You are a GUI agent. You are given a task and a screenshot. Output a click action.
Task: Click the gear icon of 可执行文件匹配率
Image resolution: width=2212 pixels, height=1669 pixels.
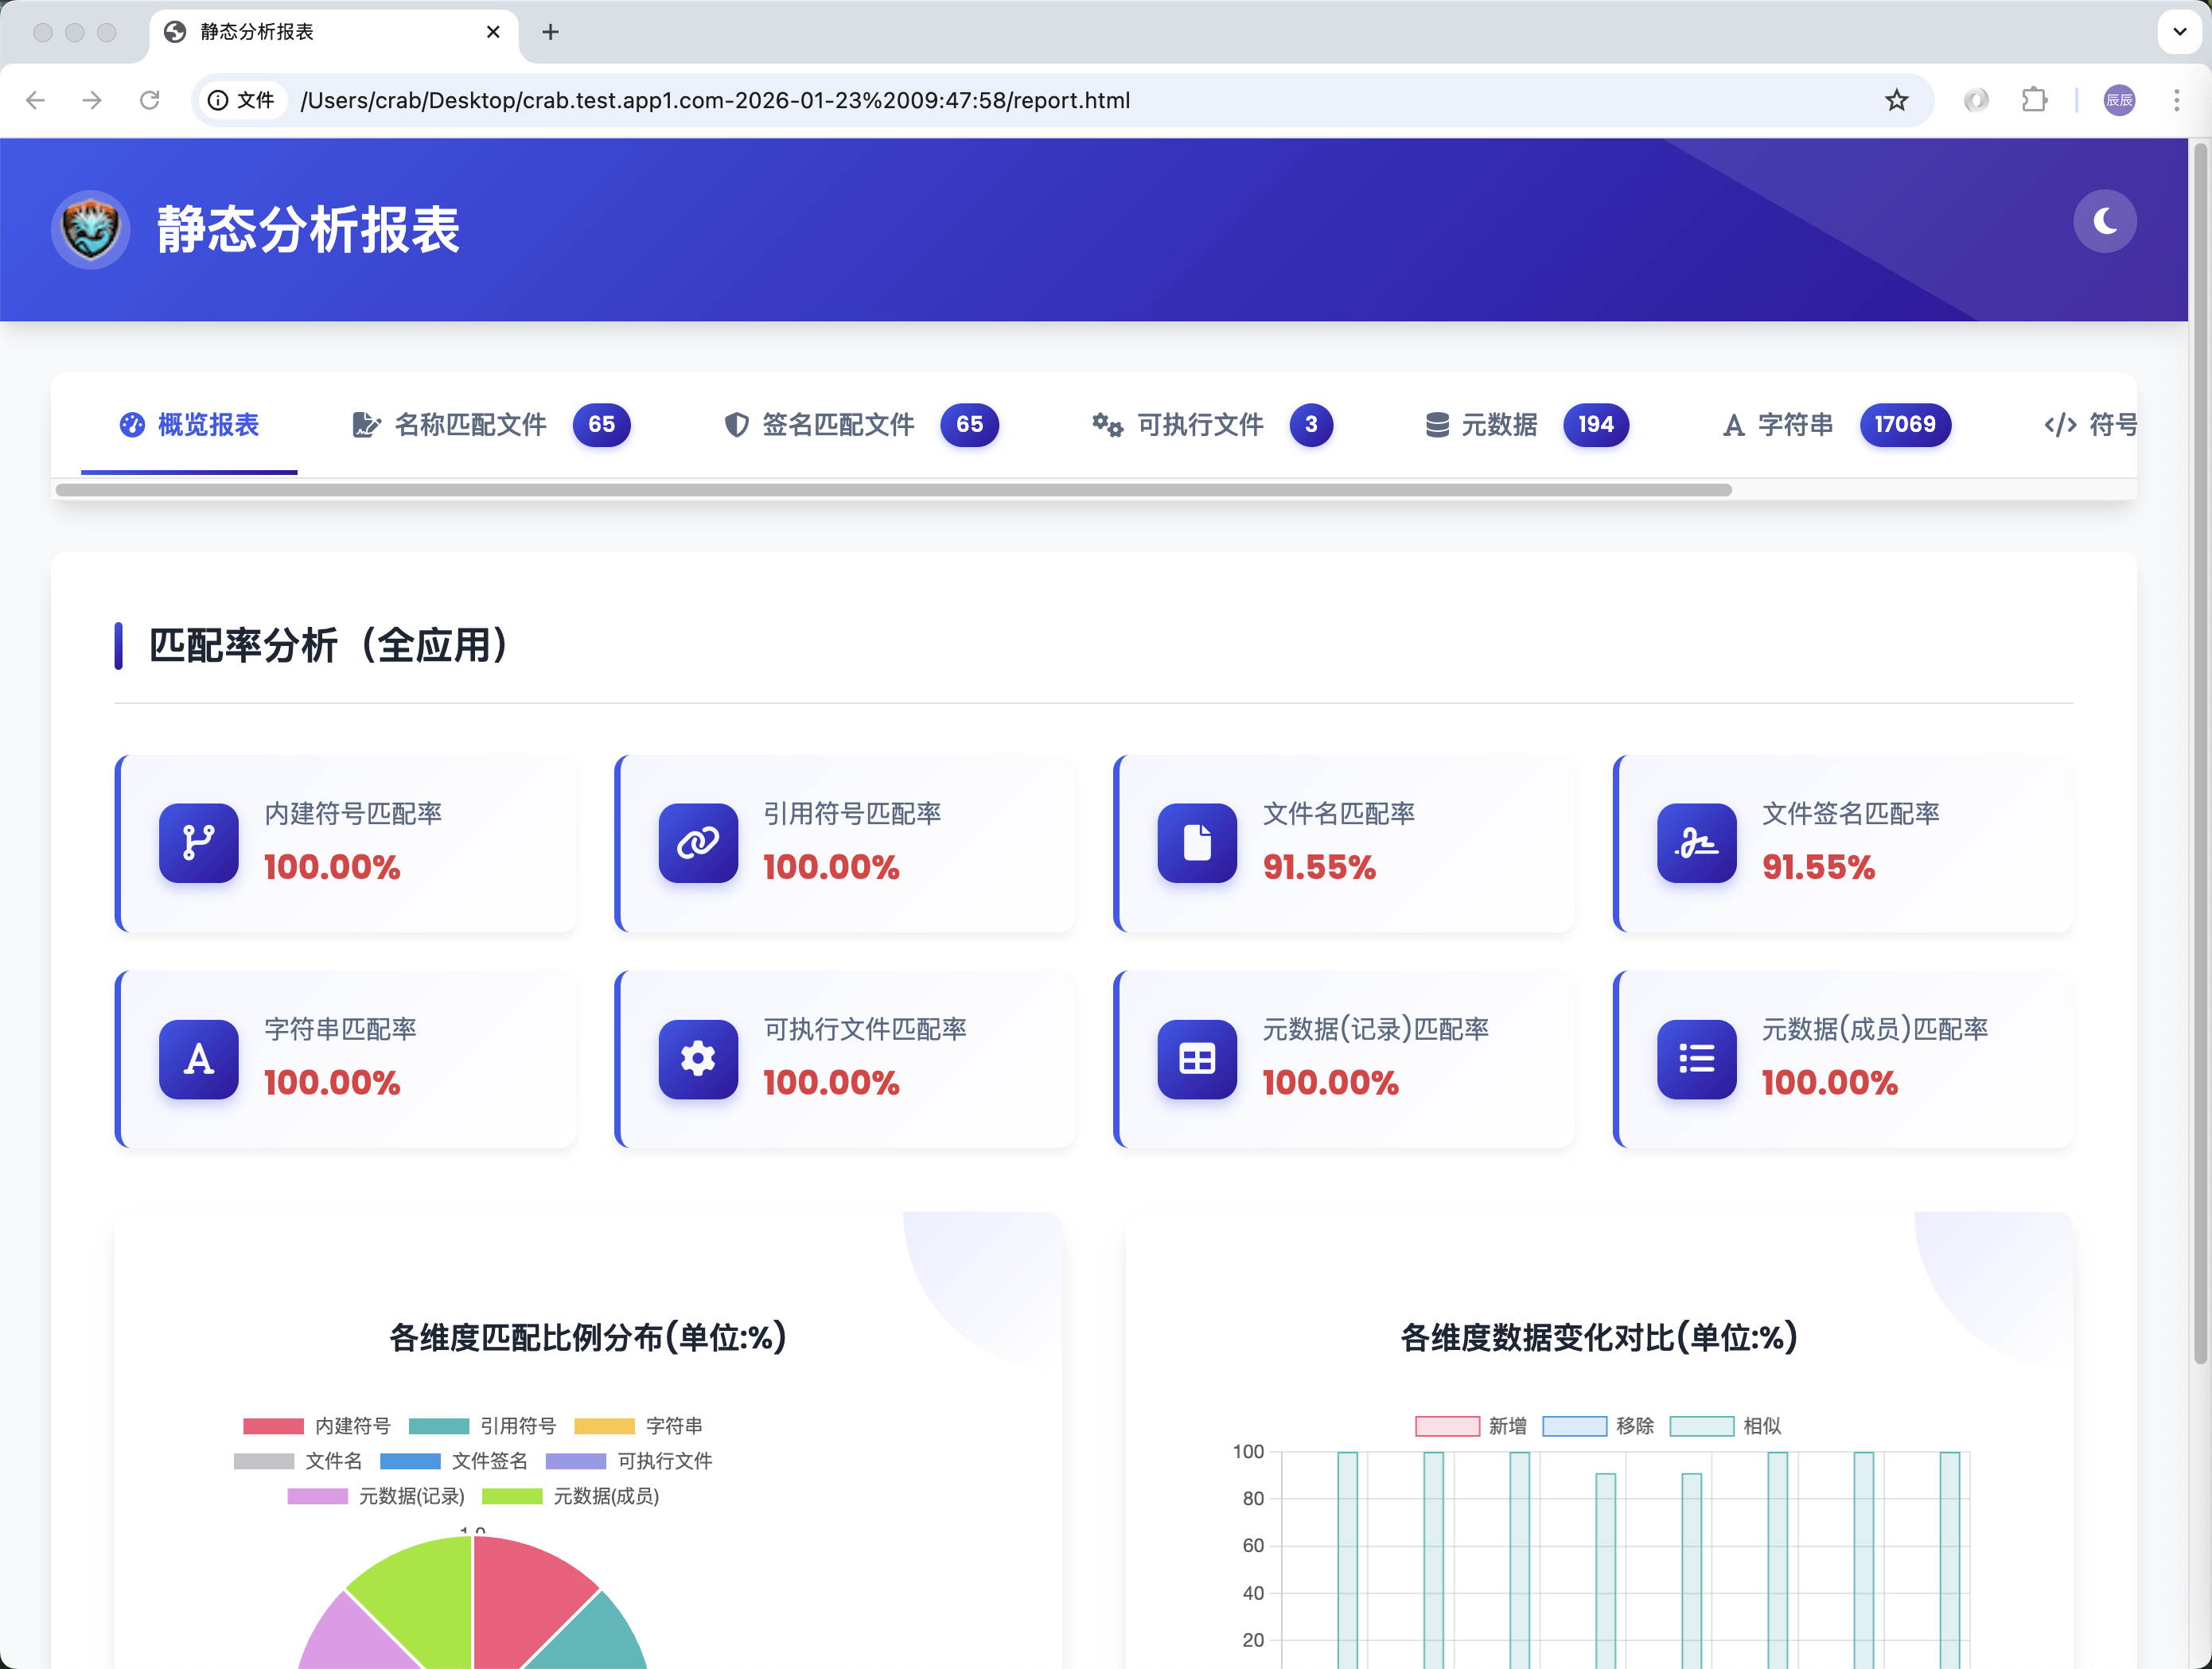click(x=698, y=1059)
